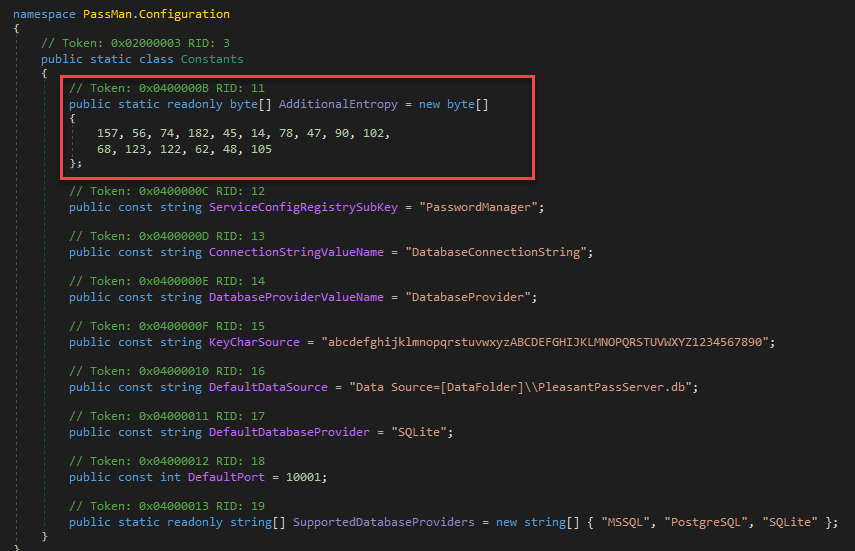Select the "MSSQL" string in the array
This screenshot has height=551, width=855.
coord(625,522)
